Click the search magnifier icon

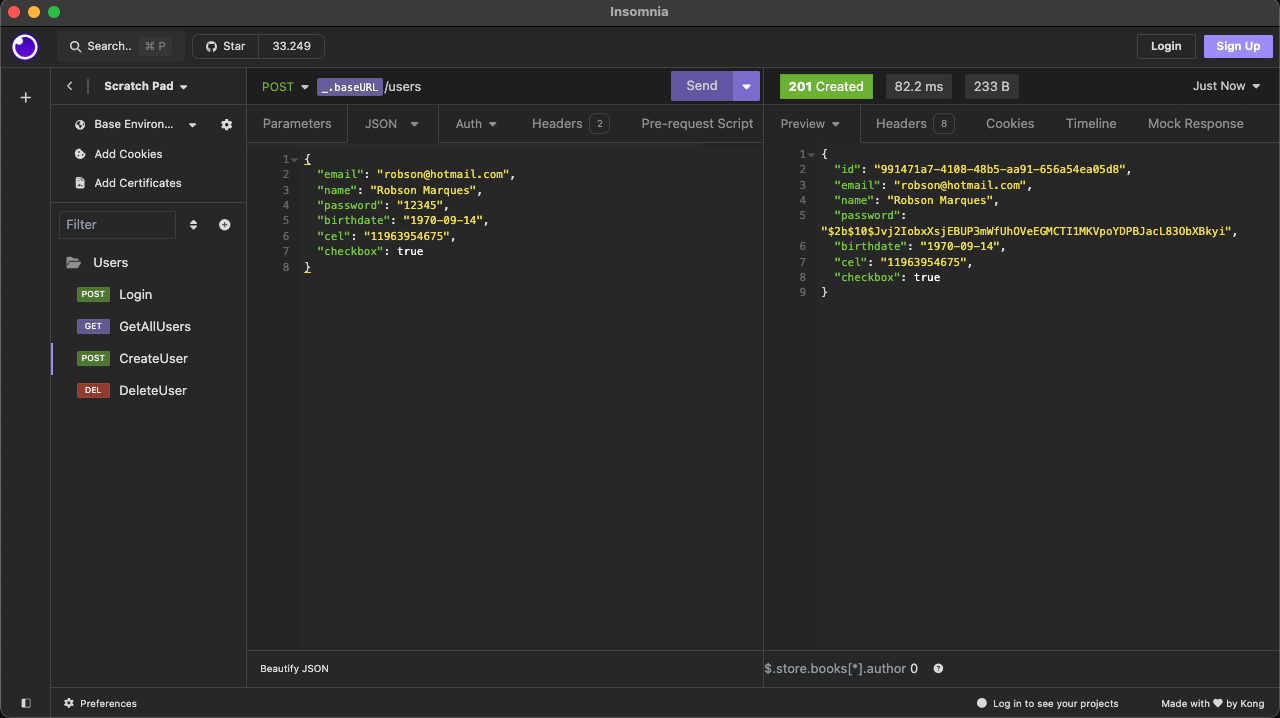tap(75, 46)
